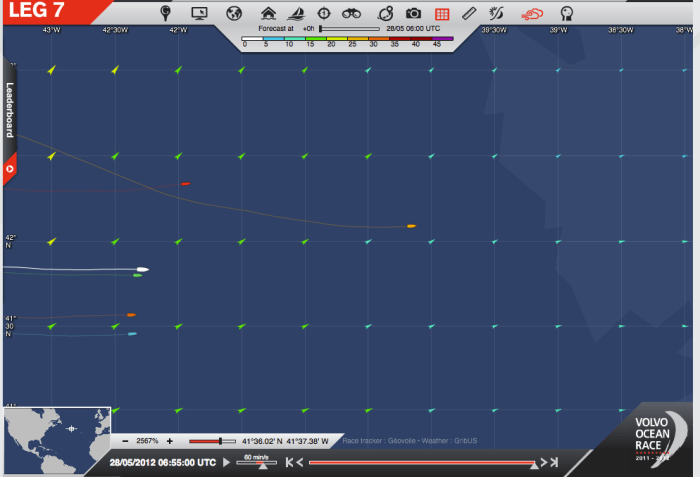Click the location pin icon in toolbar
The width and height of the screenshot is (700, 477).
click(x=166, y=14)
